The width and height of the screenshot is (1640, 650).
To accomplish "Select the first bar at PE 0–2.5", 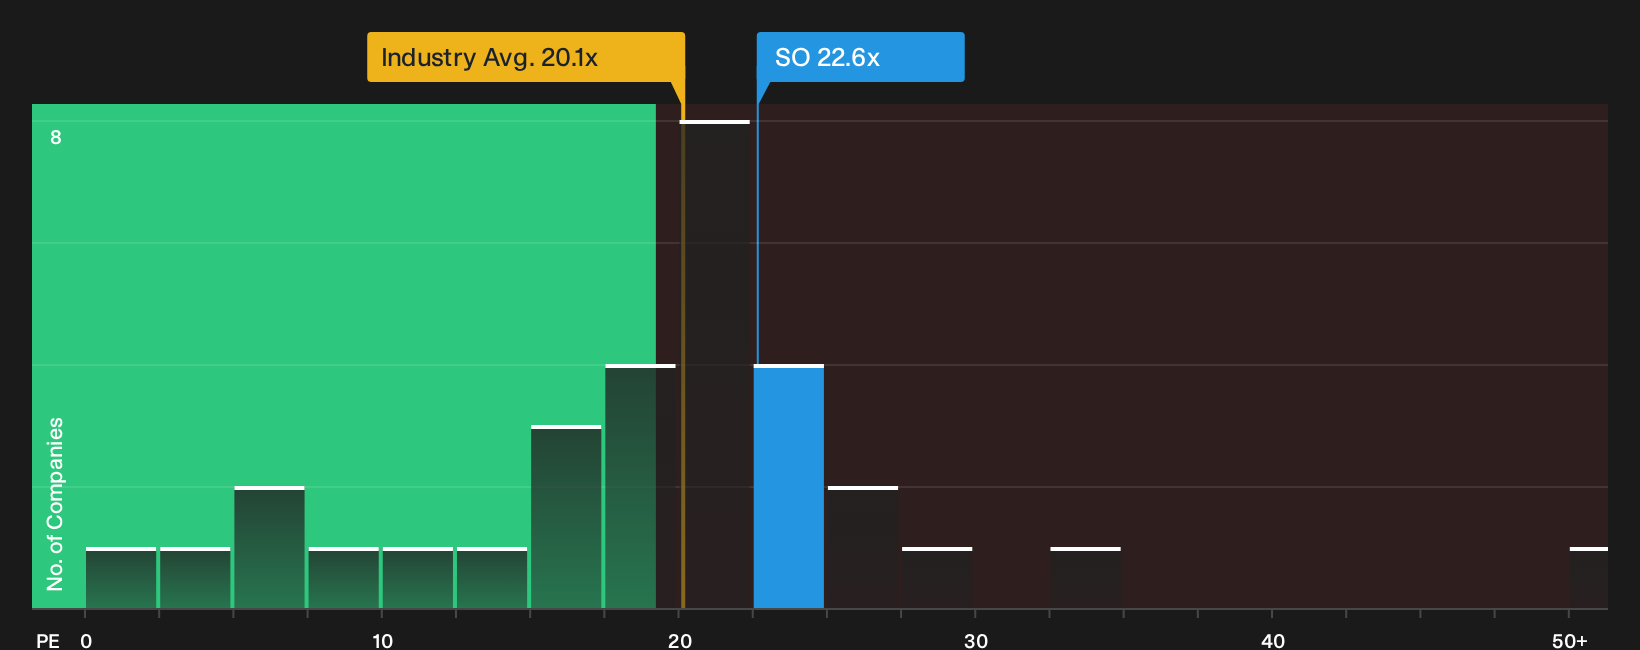I will 121,578.
